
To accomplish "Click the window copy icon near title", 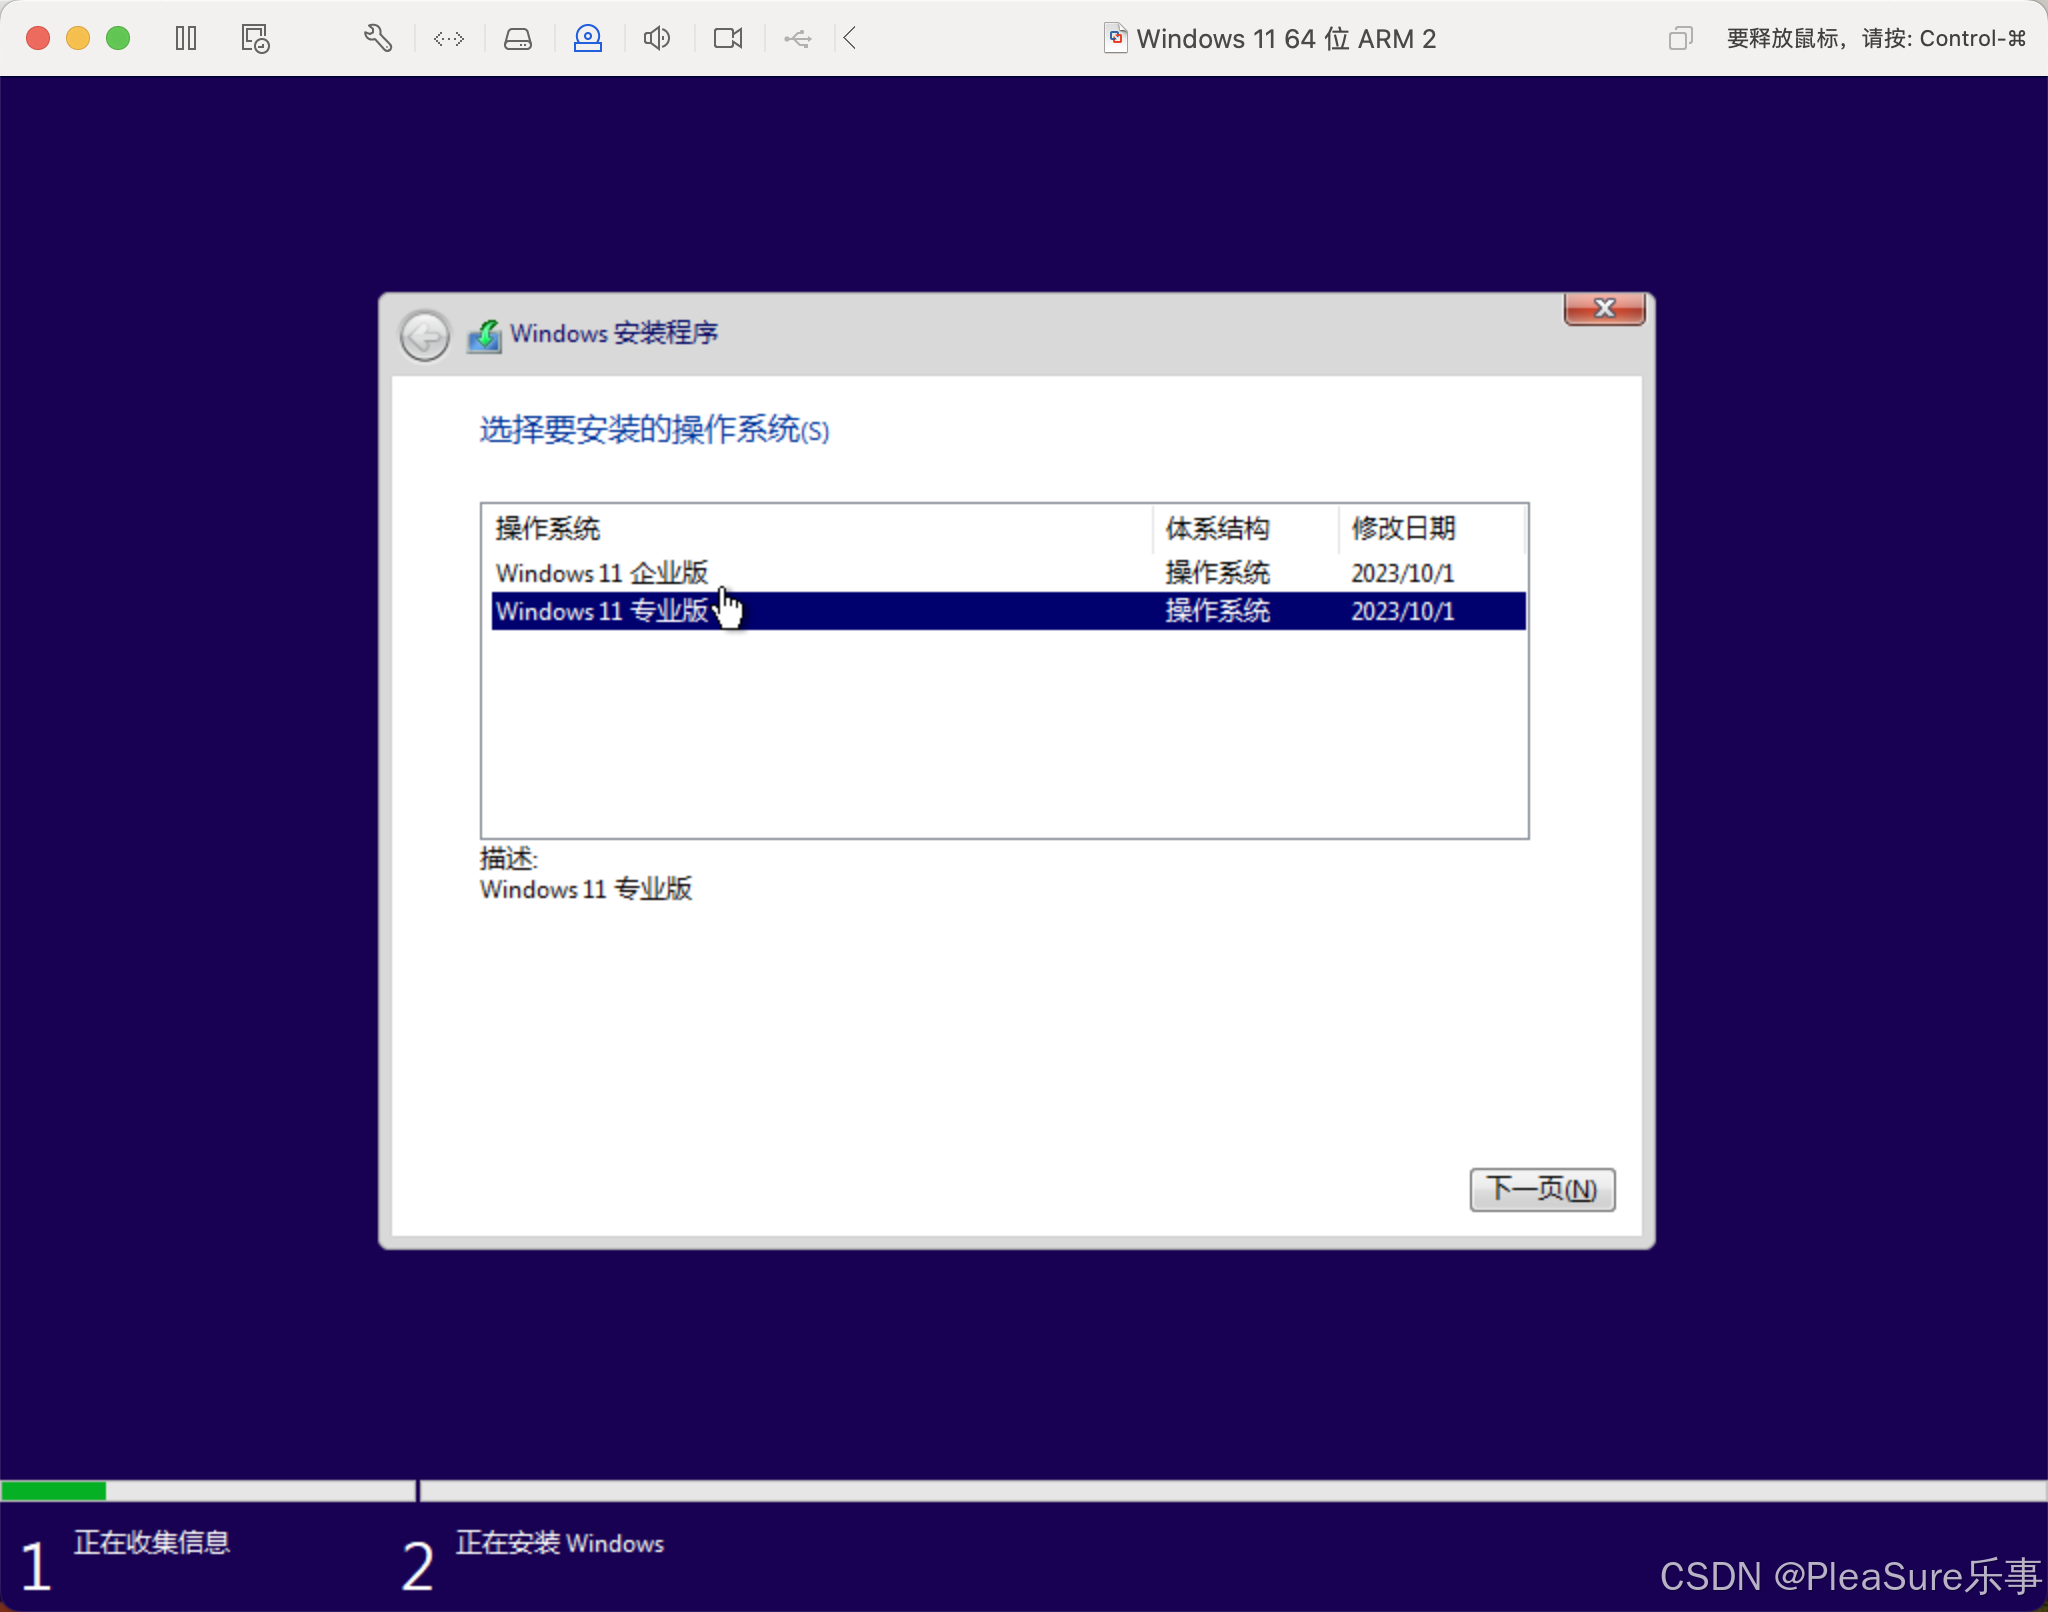I will (x=1680, y=39).
